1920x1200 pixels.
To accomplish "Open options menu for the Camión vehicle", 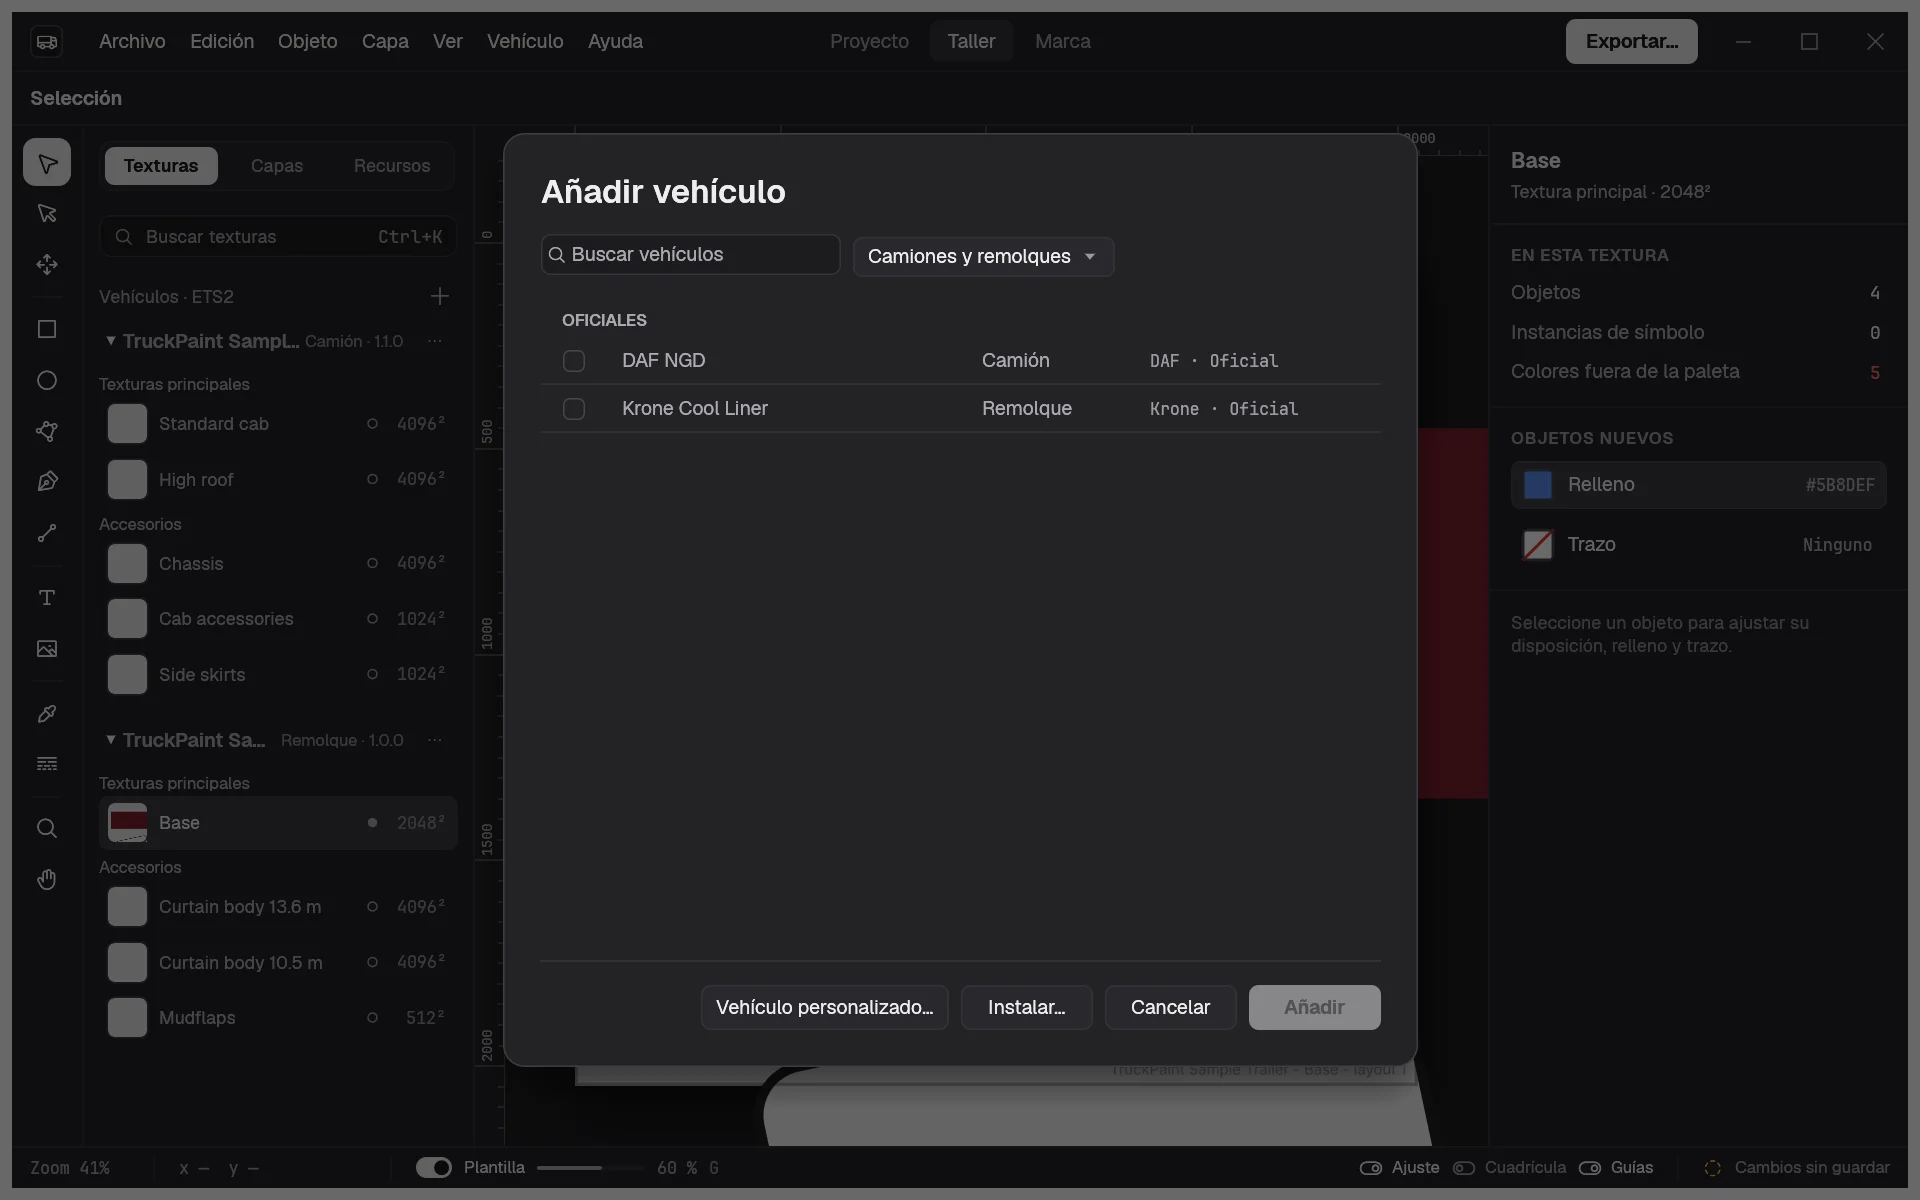I will (435, 341).
